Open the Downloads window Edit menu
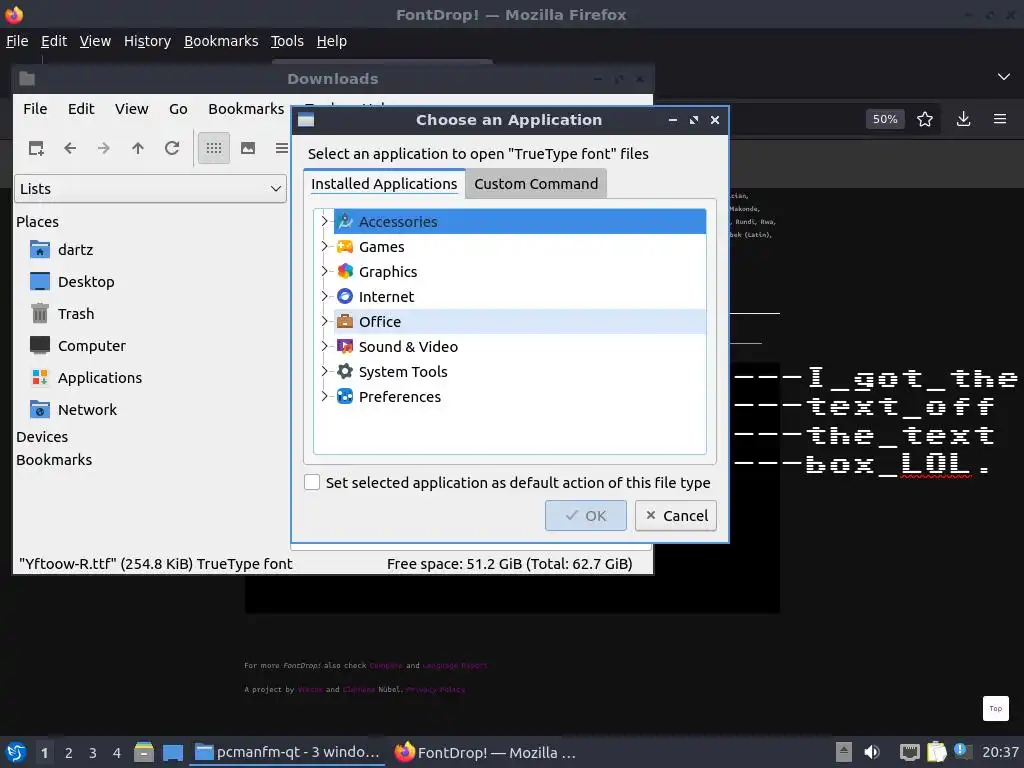 click(x=81, y=109)
